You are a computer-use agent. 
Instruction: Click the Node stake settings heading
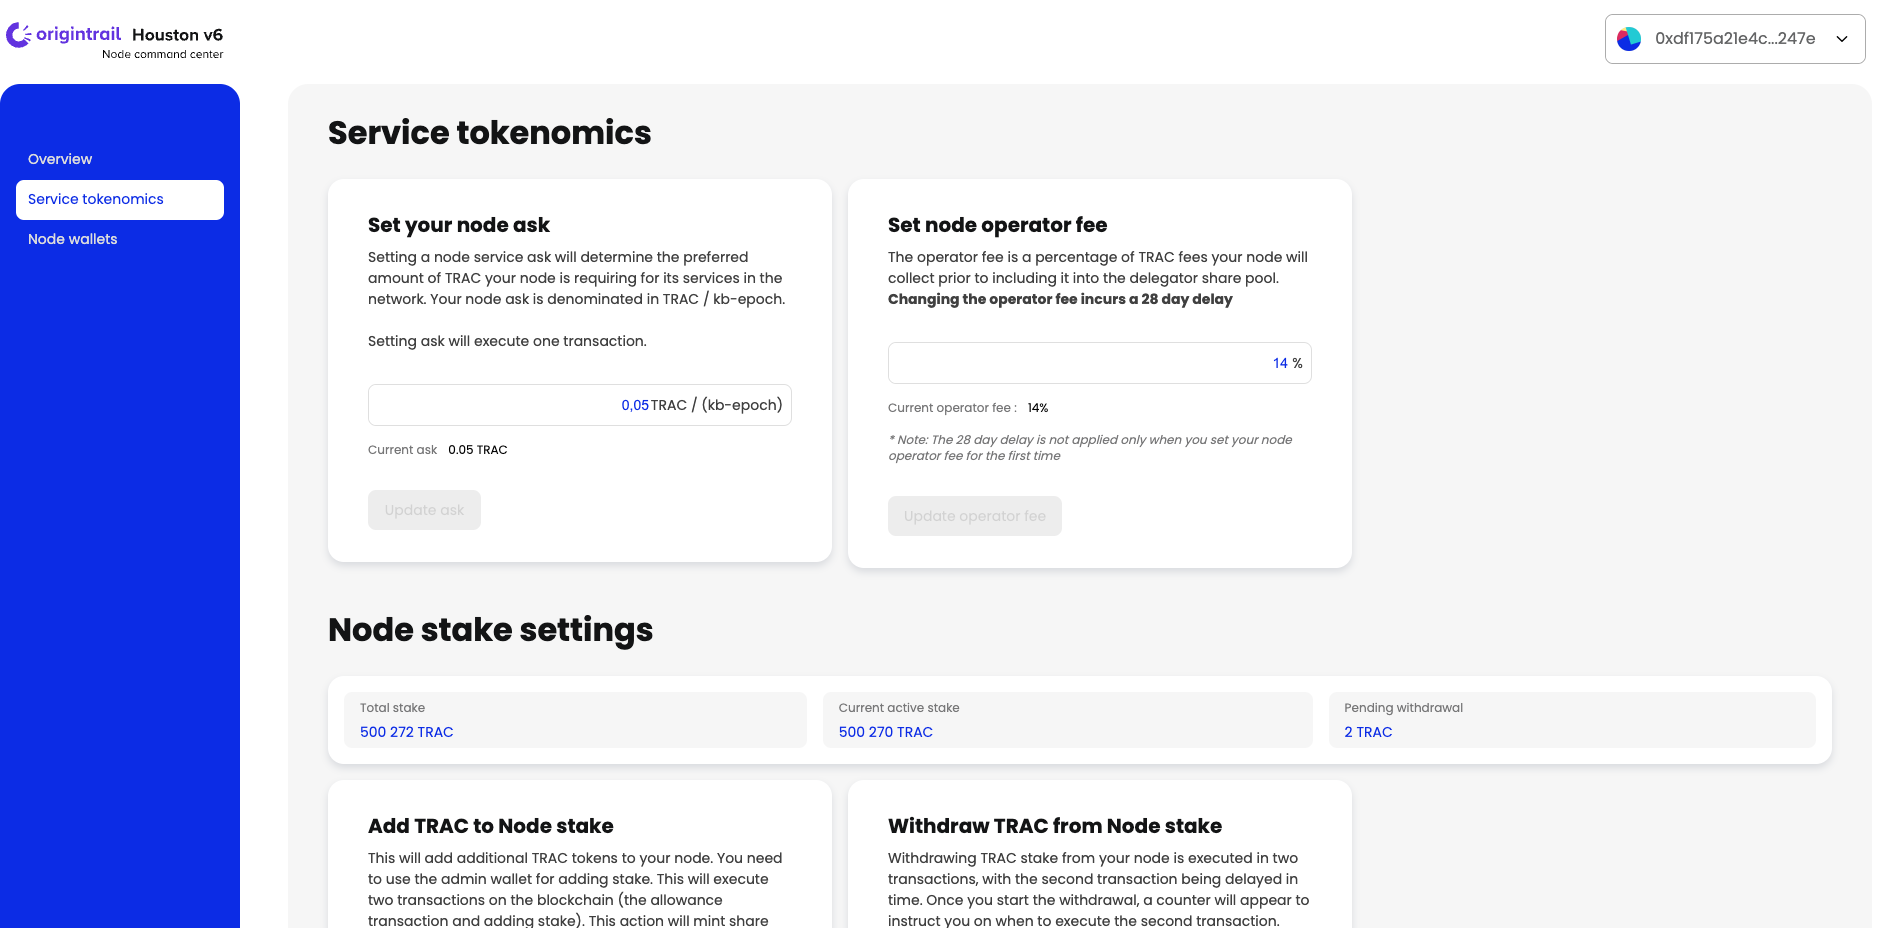pyautogui.click(x=491, y=630)
